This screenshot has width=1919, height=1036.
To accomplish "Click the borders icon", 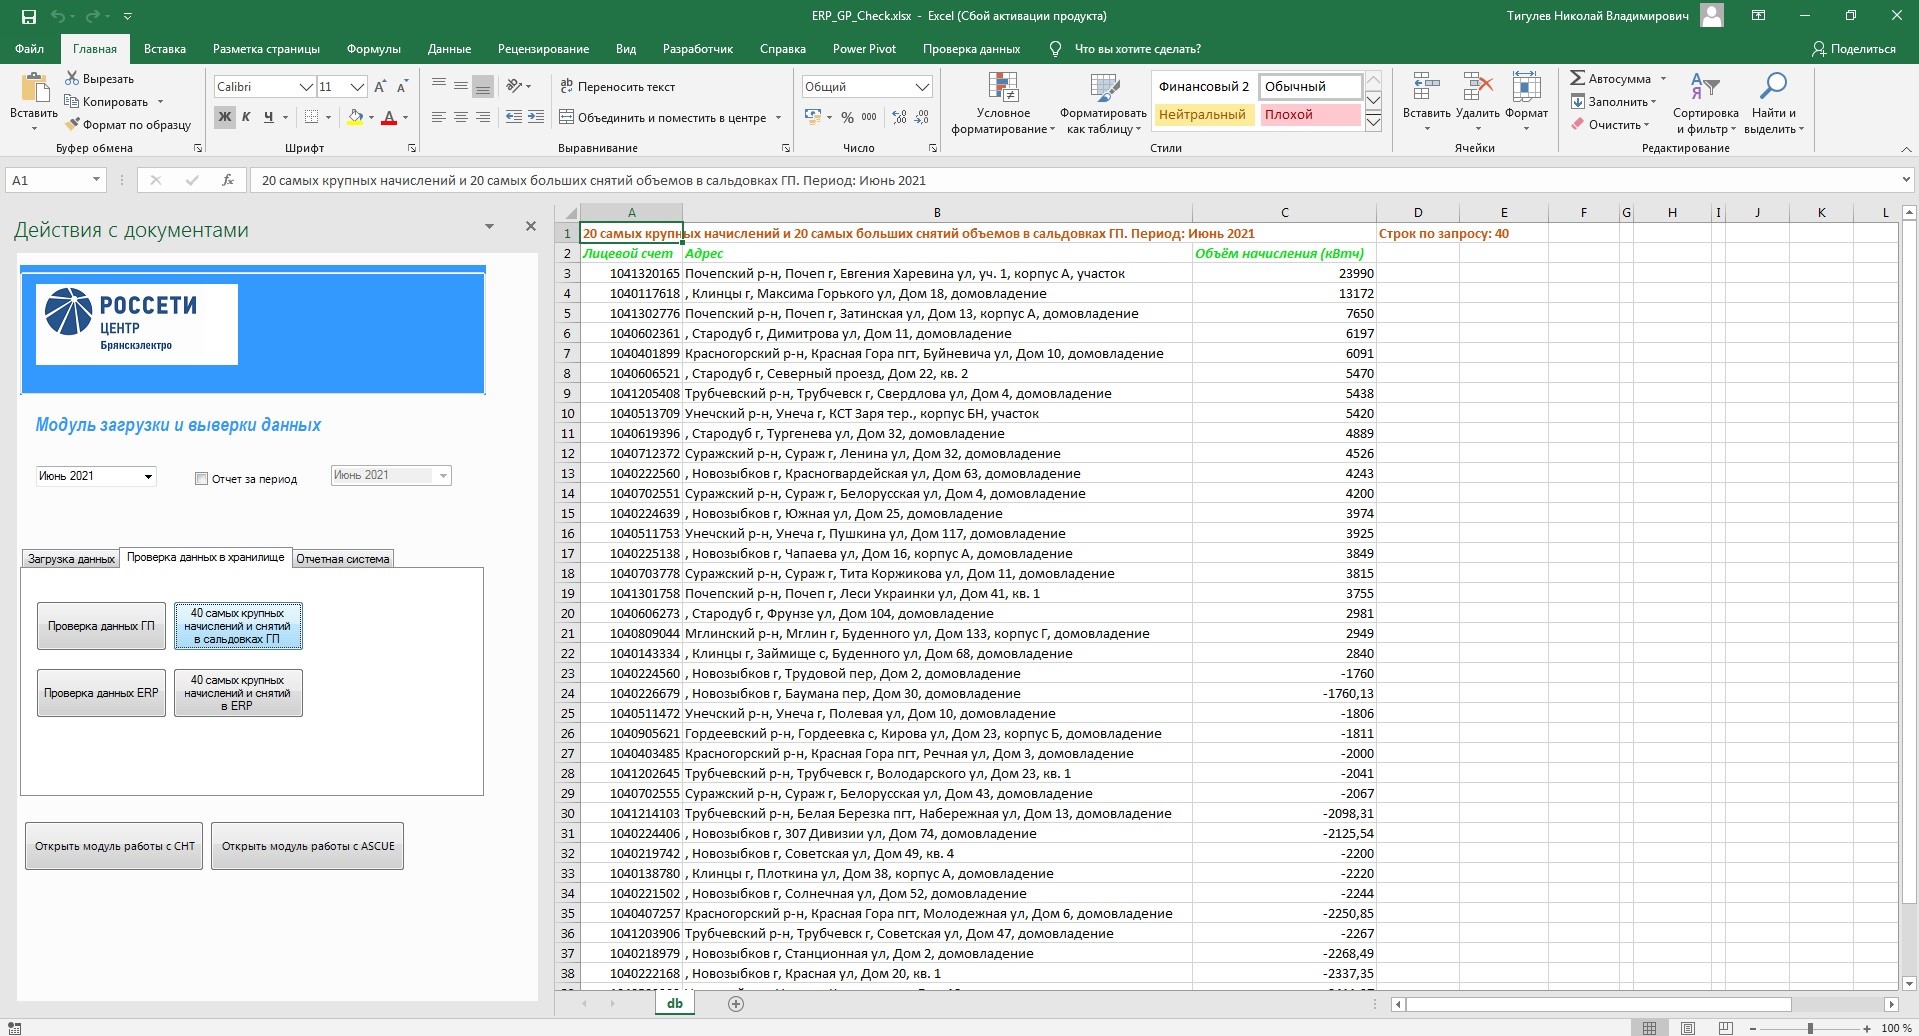I will tap(312, 117).
